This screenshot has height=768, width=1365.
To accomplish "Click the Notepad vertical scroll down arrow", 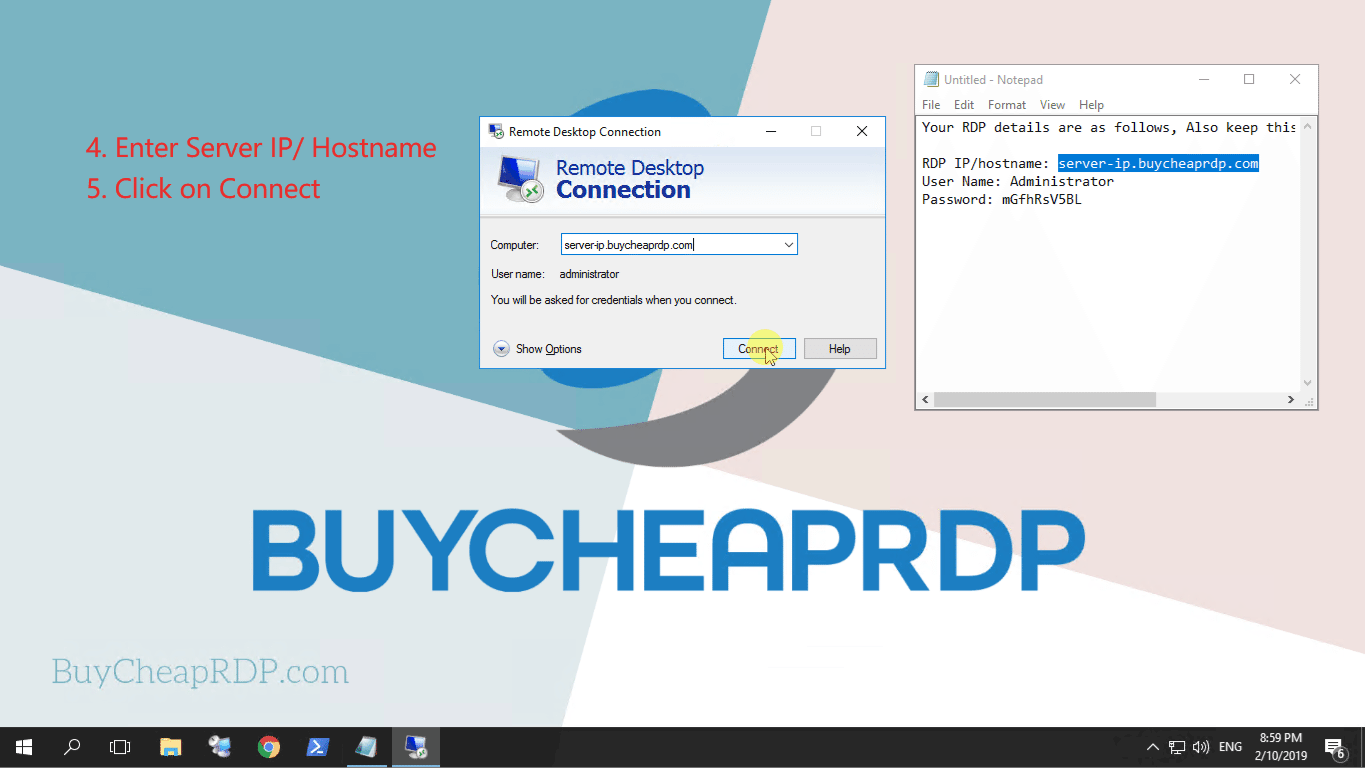I will [1307, 383].
